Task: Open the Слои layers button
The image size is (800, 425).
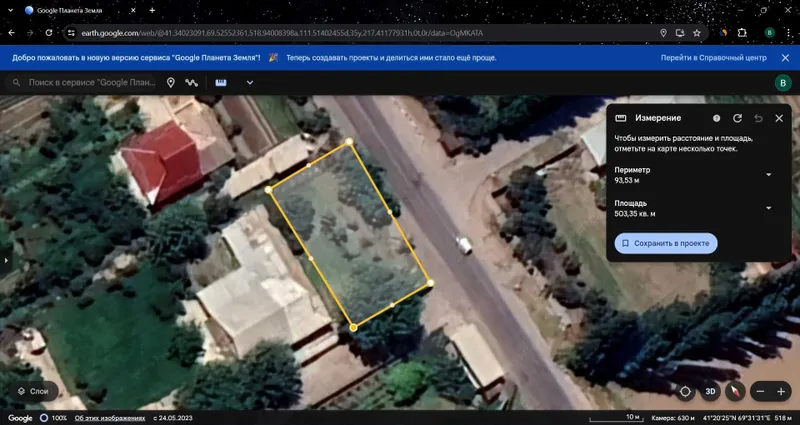Action: pyautogui.click(x=33, y=391)
